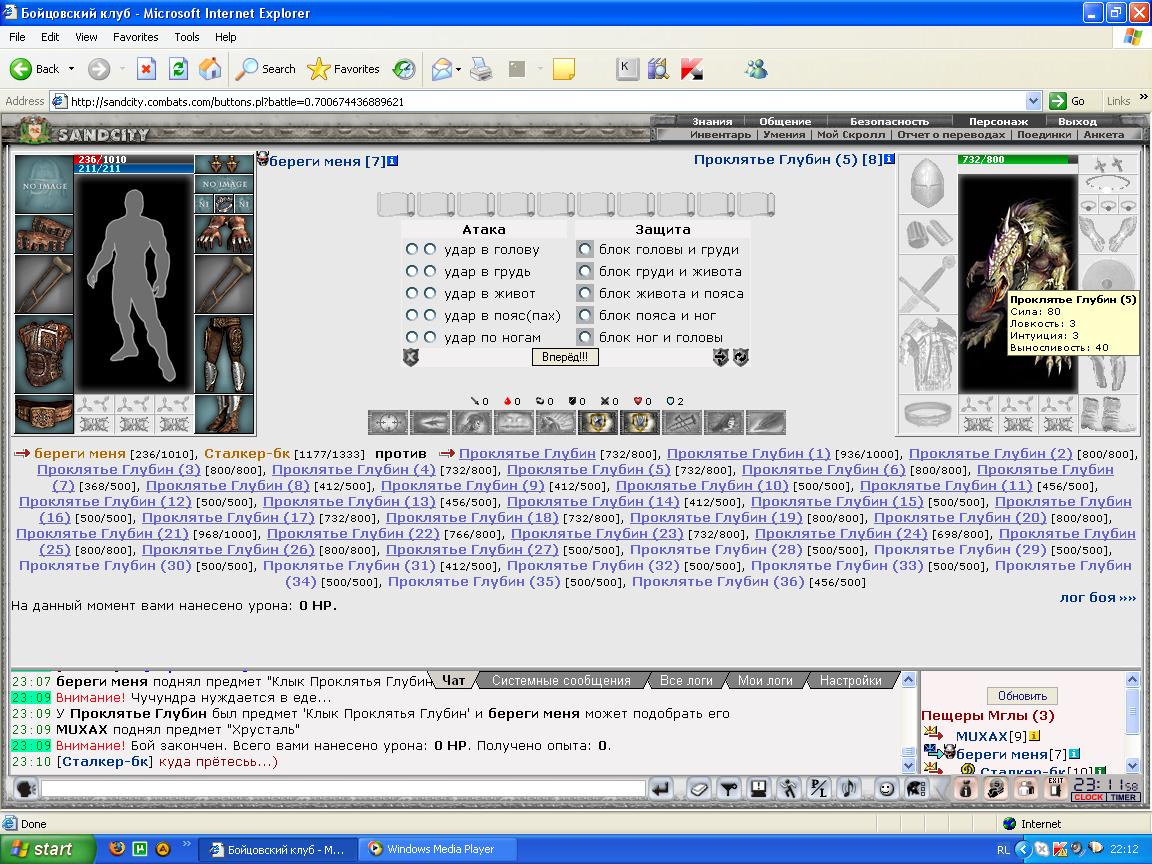Click the Windows start button
Image resolution: width=1152 pixels, height=864 pixels.
click(47, 849)
